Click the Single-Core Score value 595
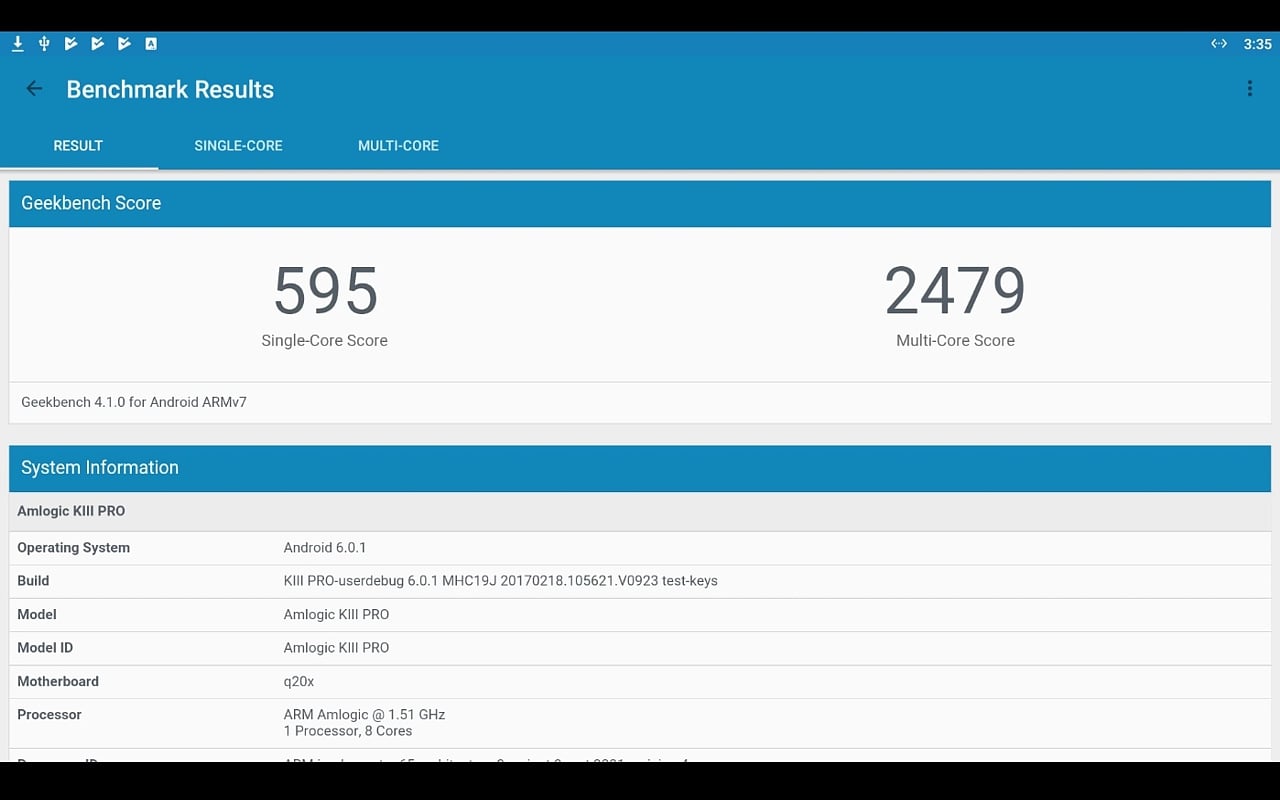This screenshot has width=1280, height=800. (x=324, y=292)
